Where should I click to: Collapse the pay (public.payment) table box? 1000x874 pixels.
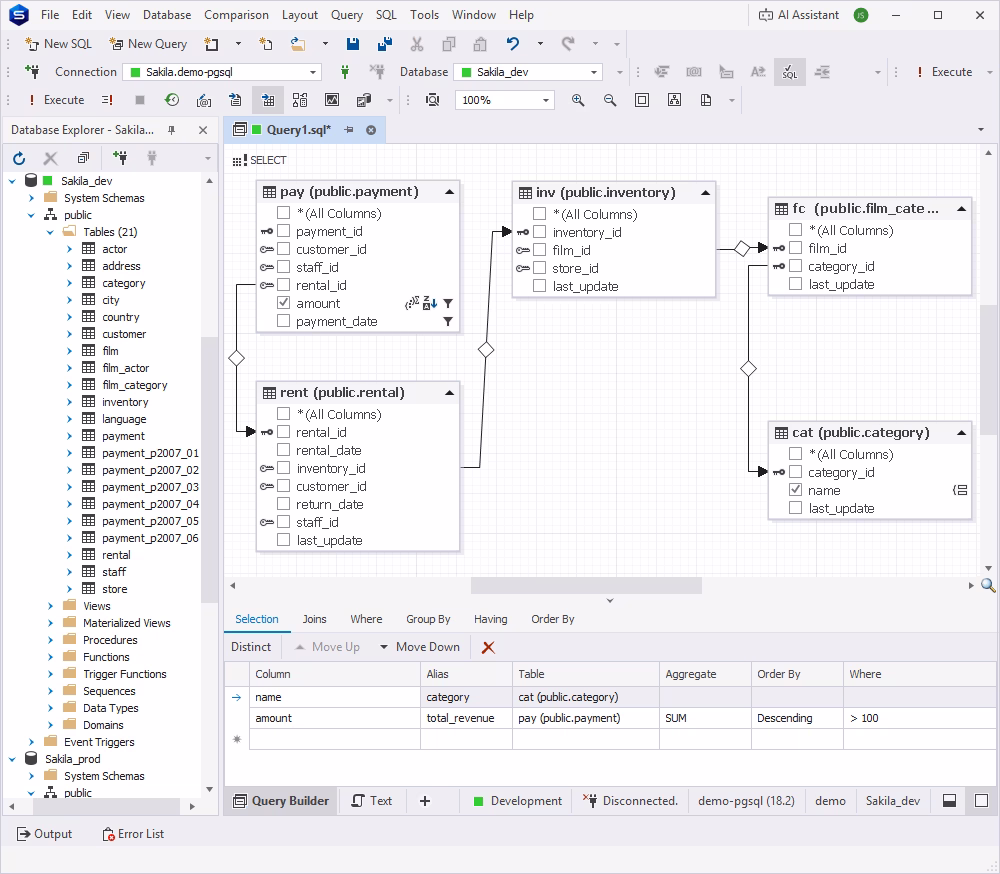tap(449, 192)
